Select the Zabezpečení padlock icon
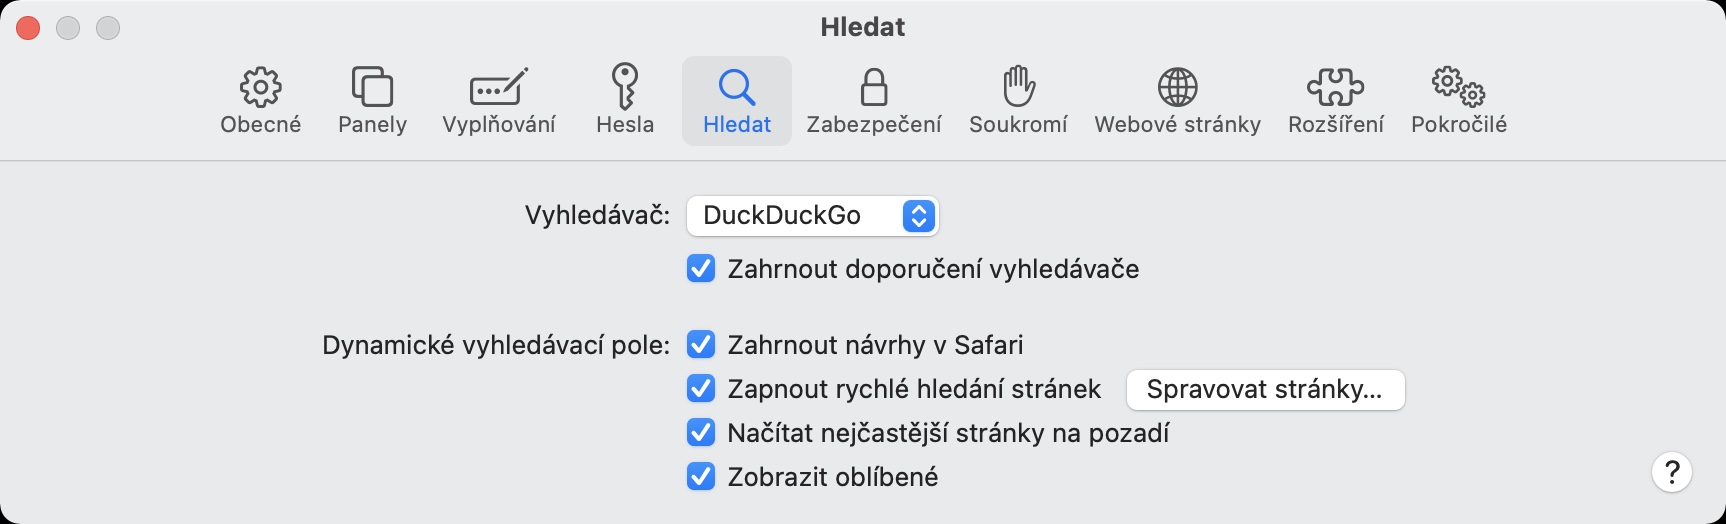This screenshot has width=1726, height=524. pos(874,89)
